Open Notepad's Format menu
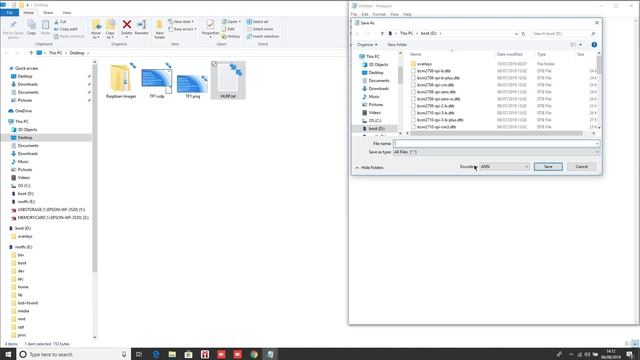 pos(379,14)
